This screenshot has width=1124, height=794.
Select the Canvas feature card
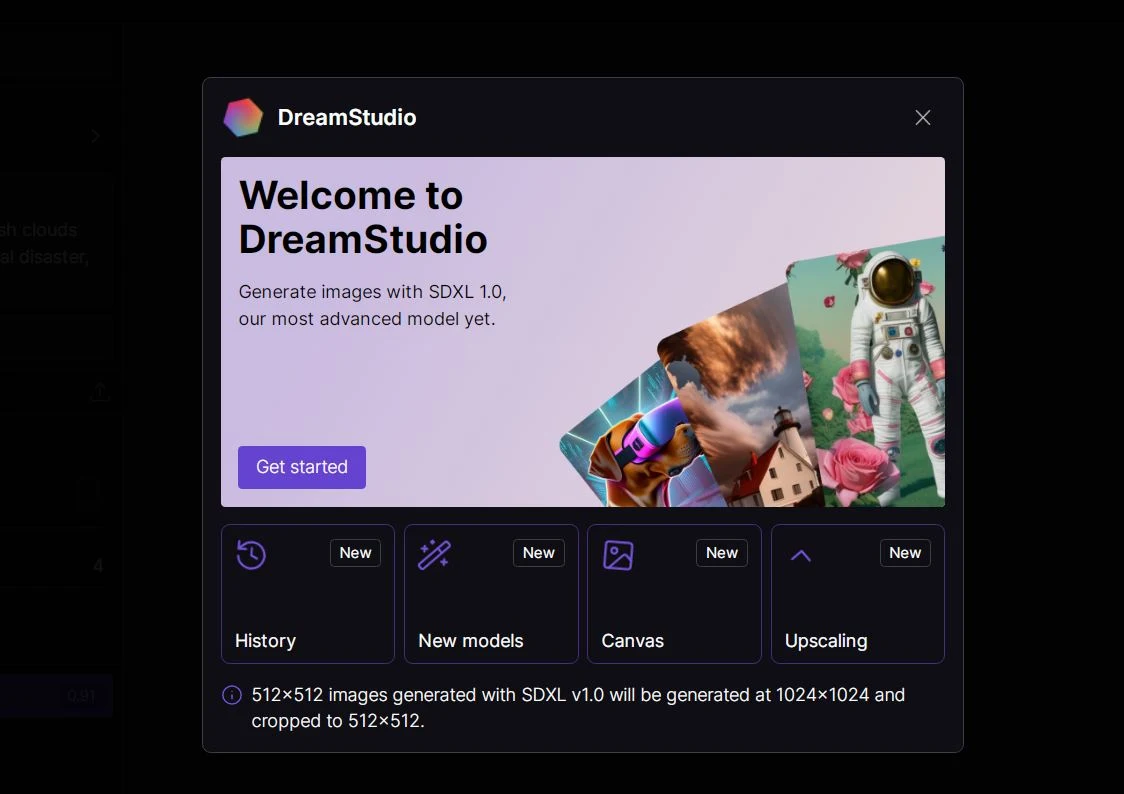[674, 594]
